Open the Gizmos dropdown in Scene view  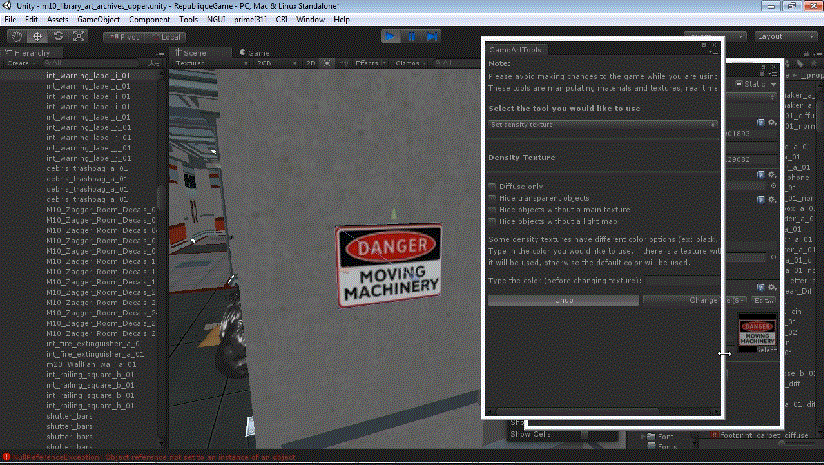pyautogui.click(x=410, y=64)
